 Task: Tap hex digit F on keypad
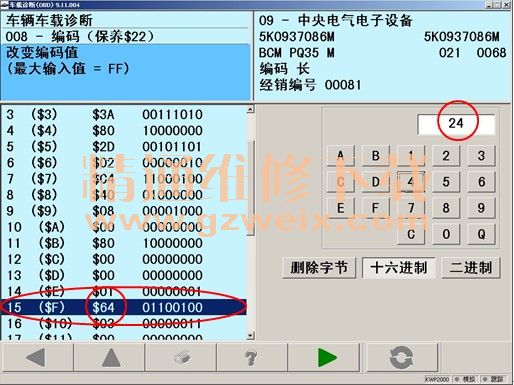coord(375,208)
